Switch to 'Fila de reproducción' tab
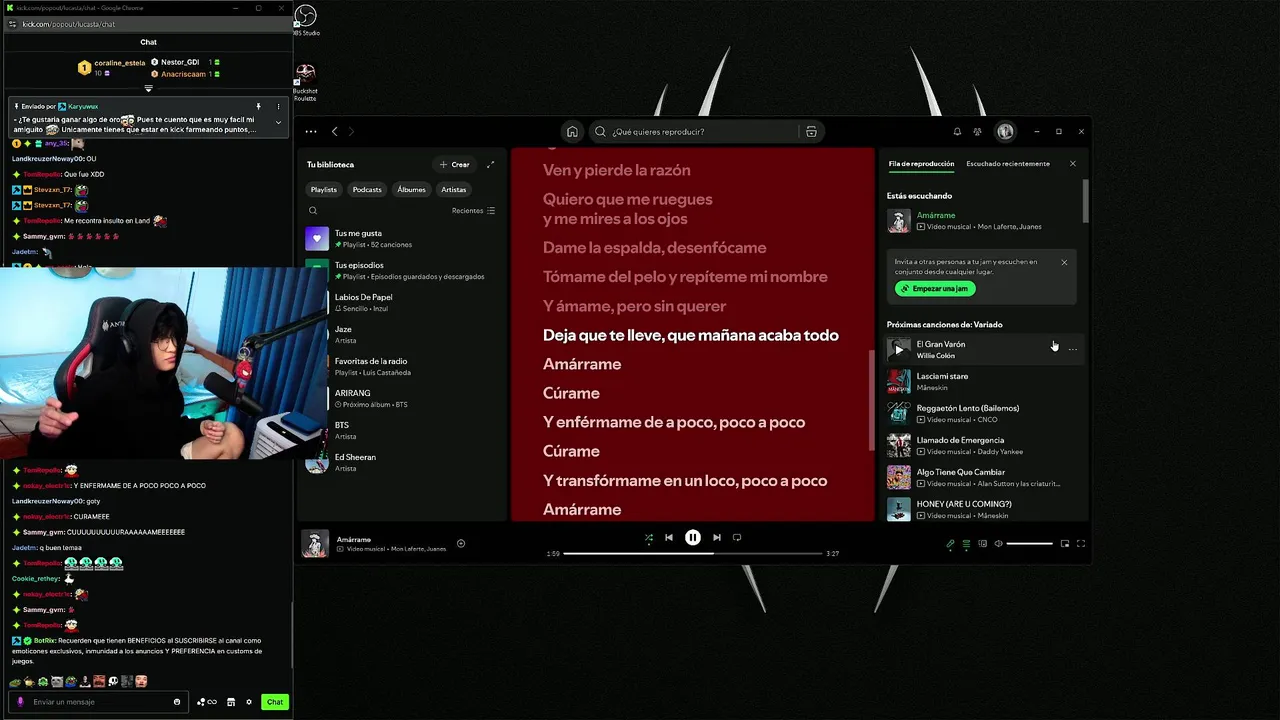1280x720 pixels. (921, 163)
